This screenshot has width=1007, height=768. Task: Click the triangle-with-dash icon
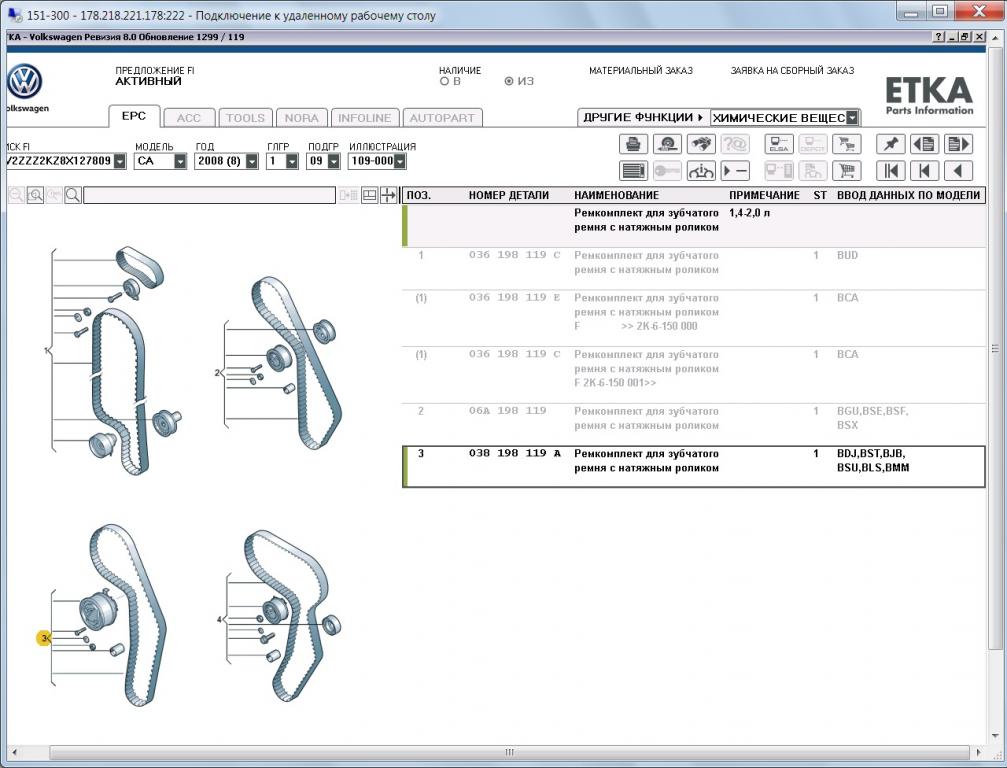click(735, 171)
